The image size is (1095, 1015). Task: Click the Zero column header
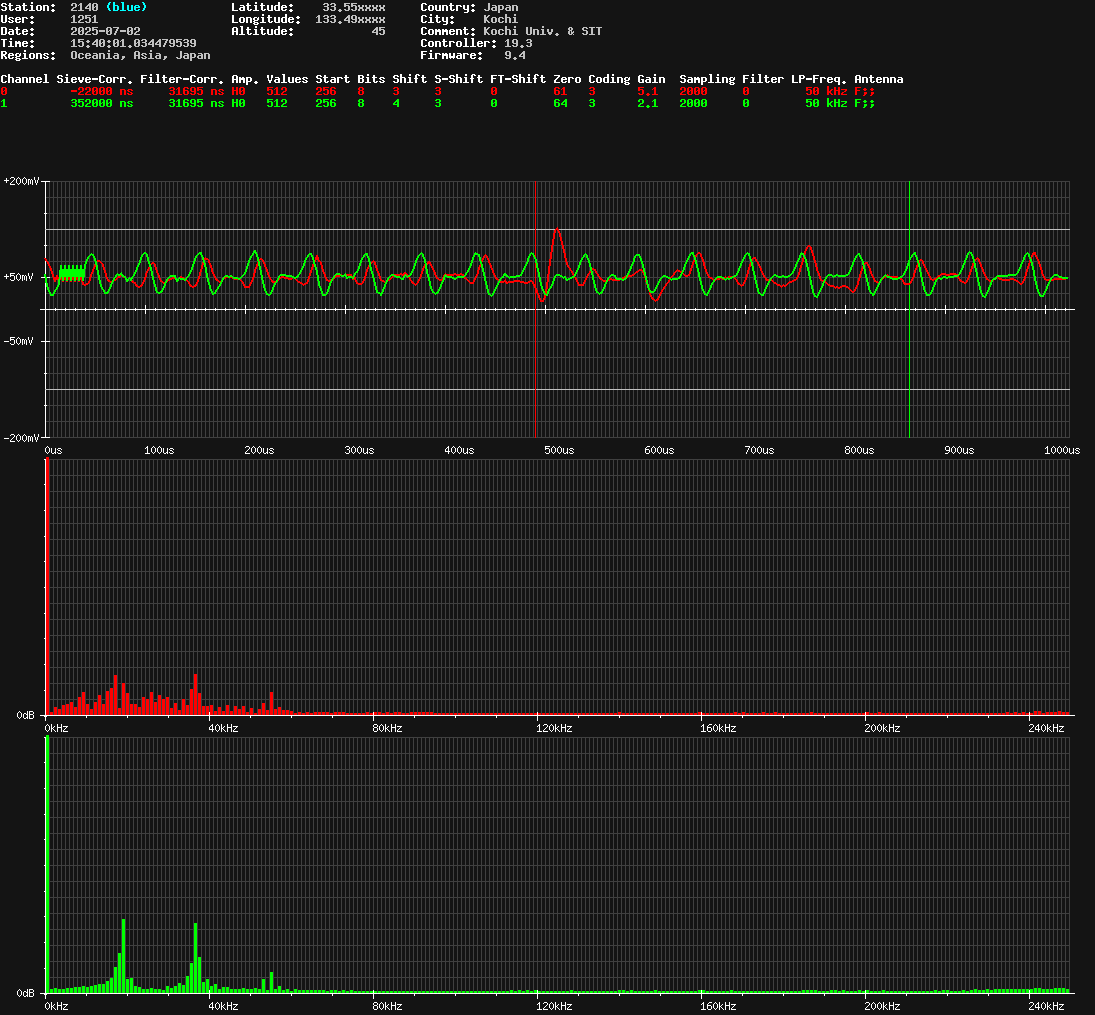(x=567, y=79)
